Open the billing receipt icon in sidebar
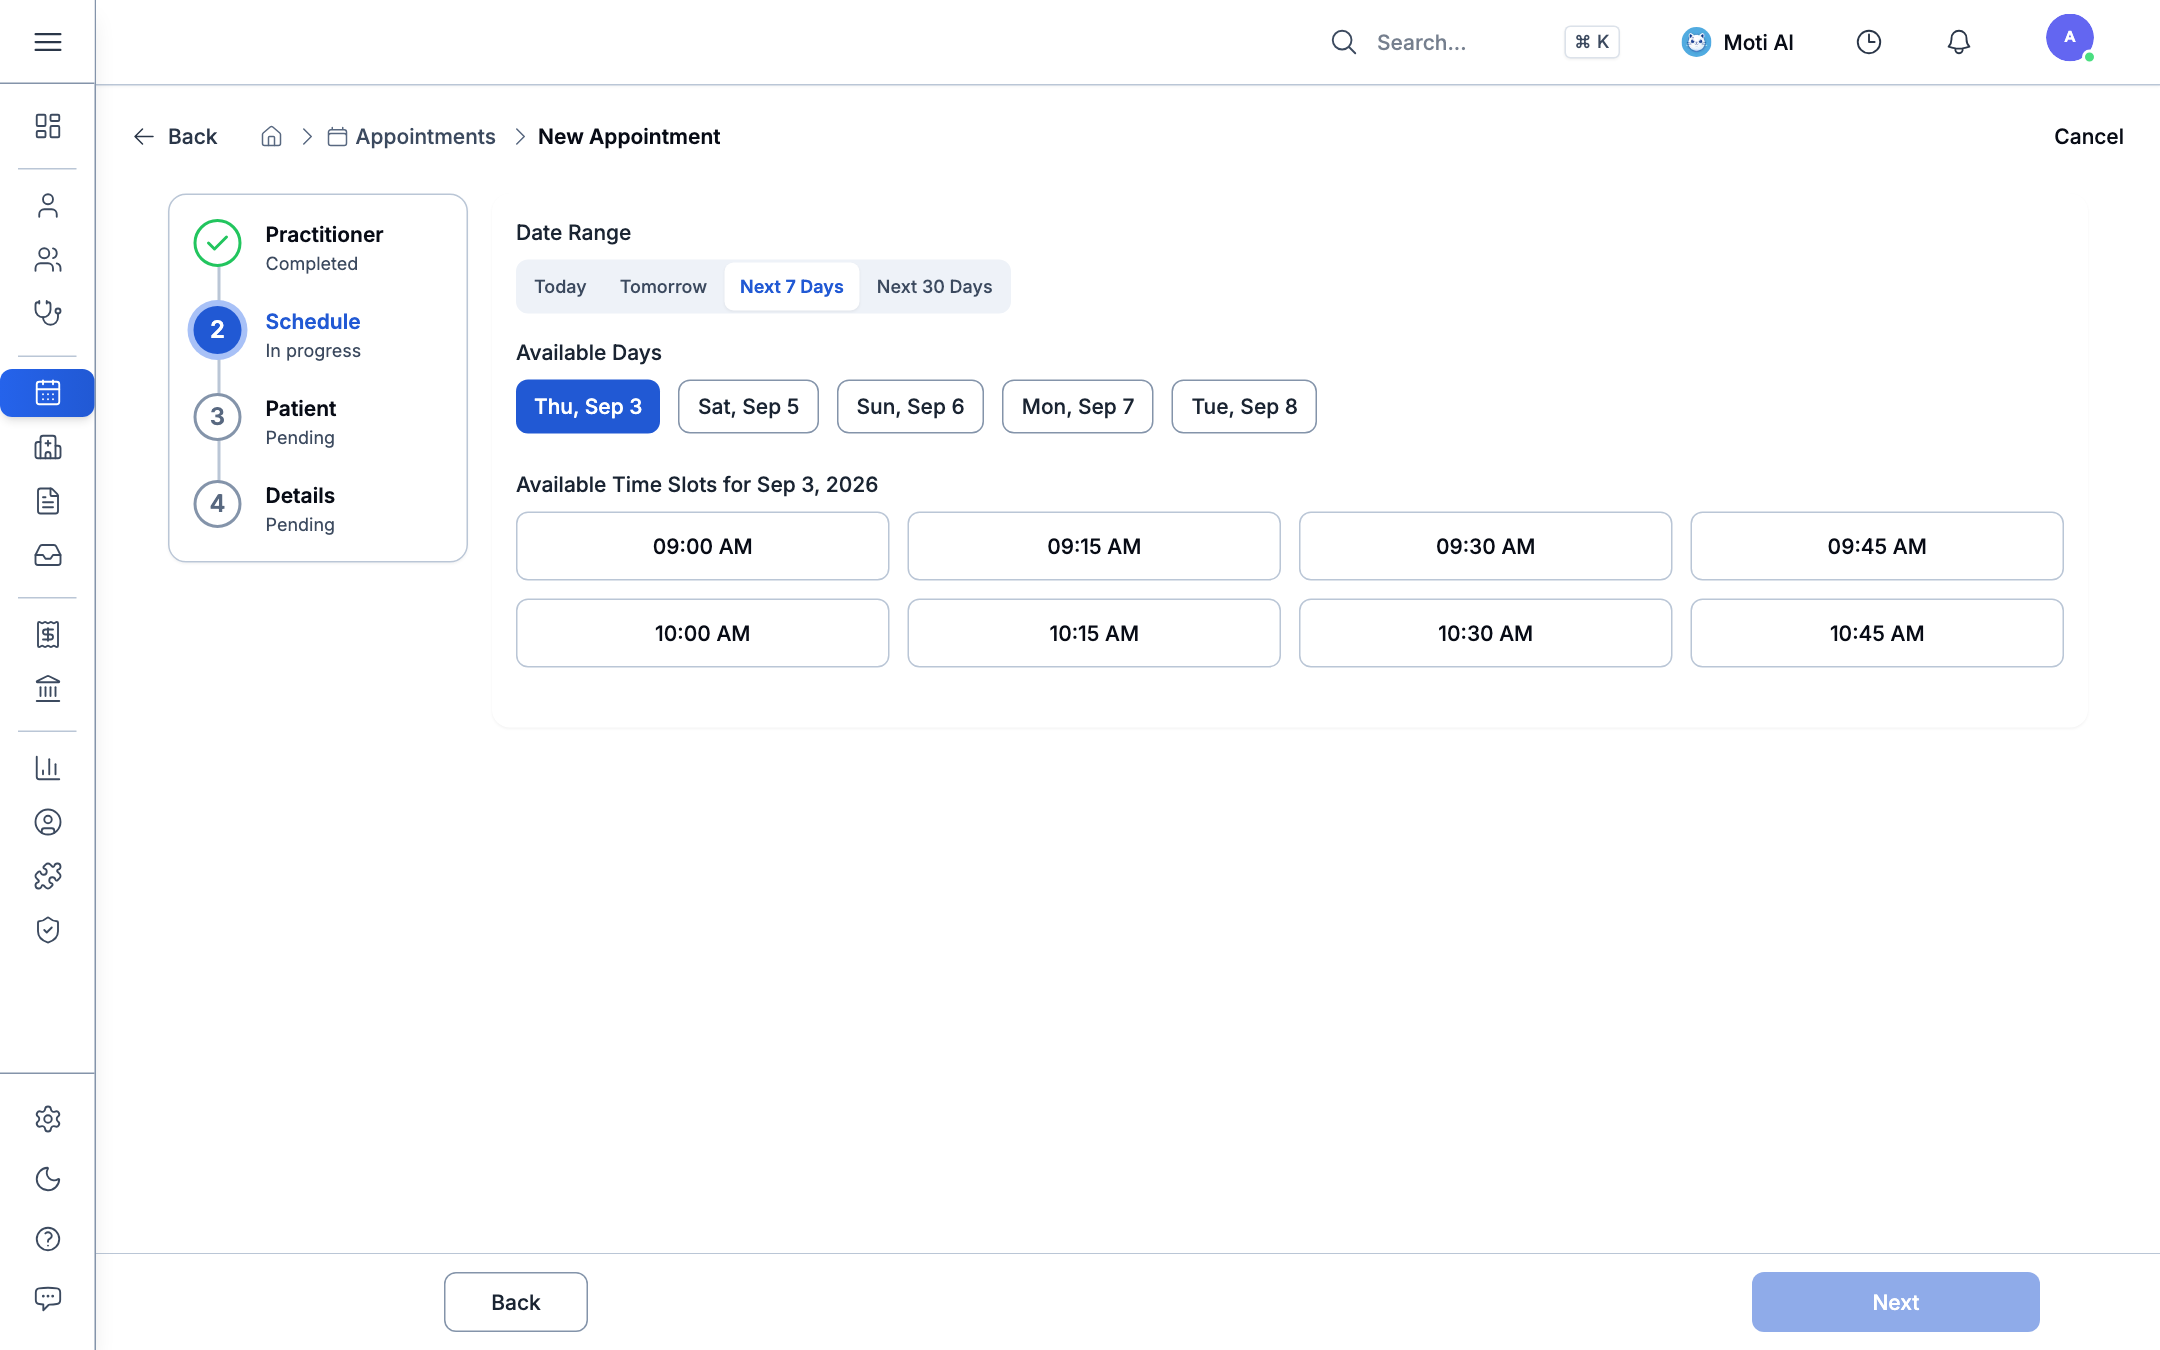The height and width of the screenshot is (1350, 2160). 47,634
